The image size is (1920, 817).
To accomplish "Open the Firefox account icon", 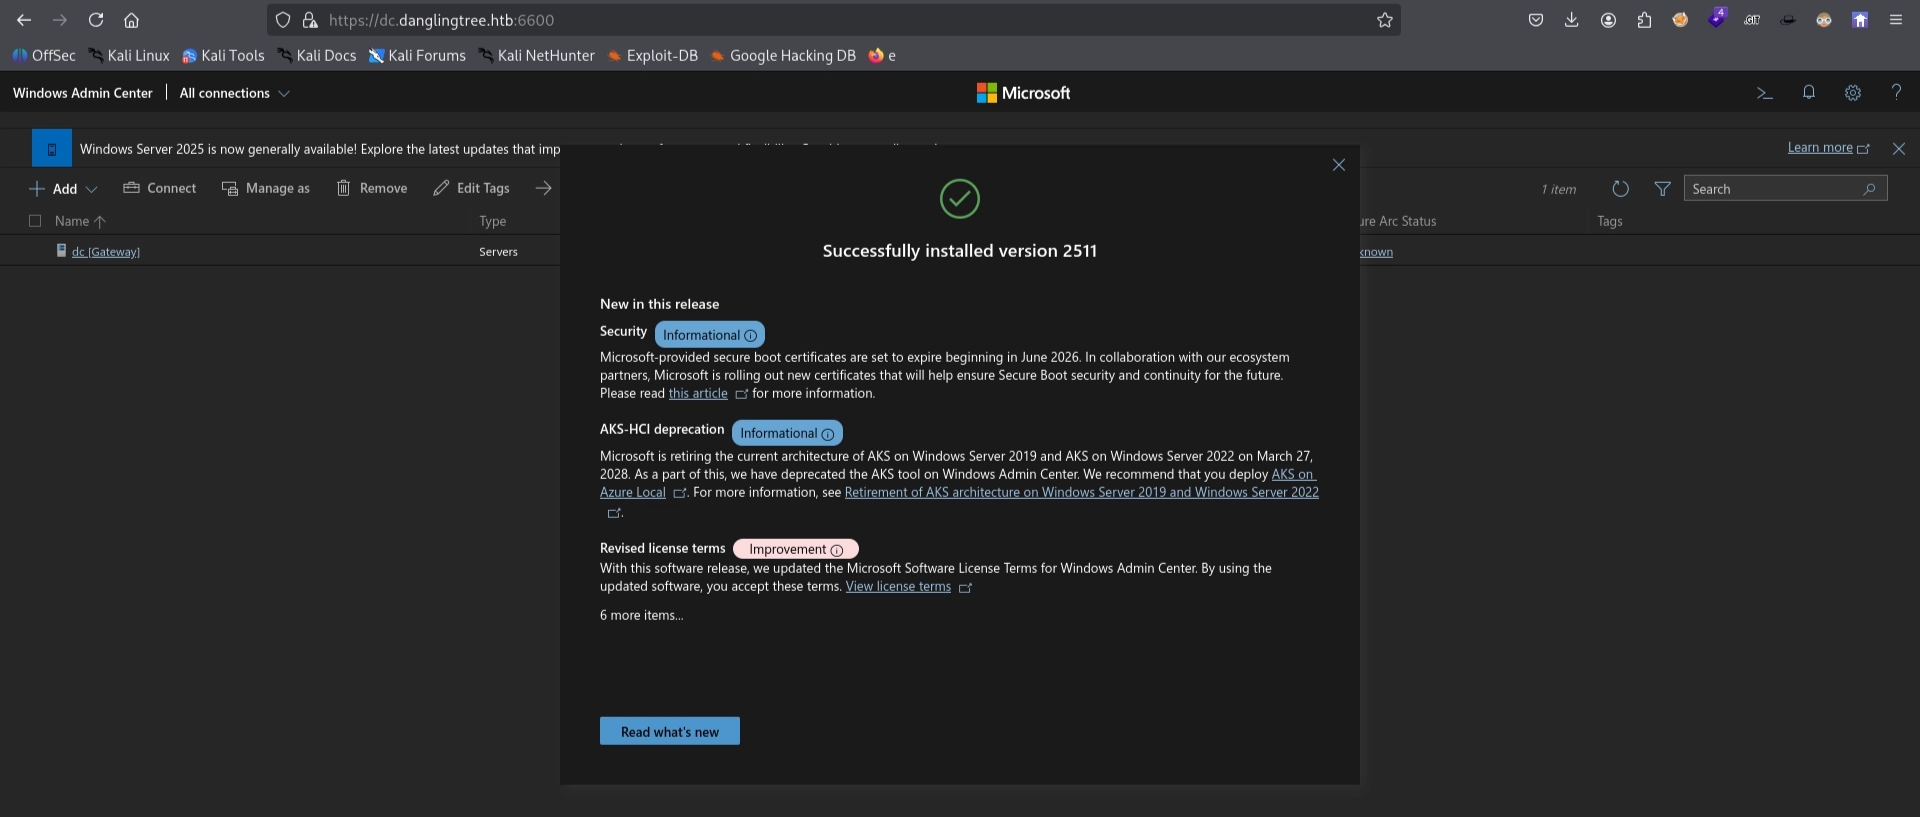I will 1608,20.
